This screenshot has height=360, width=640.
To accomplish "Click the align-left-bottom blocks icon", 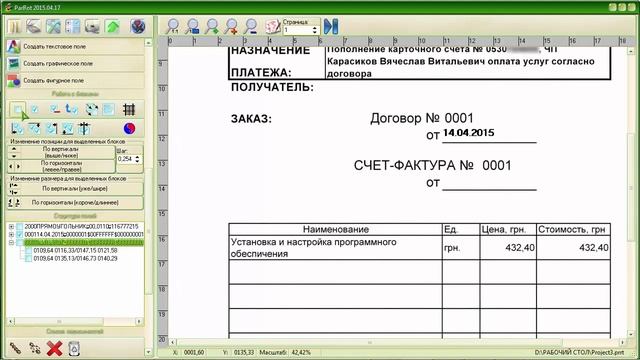I will click(x=17, y=129).
